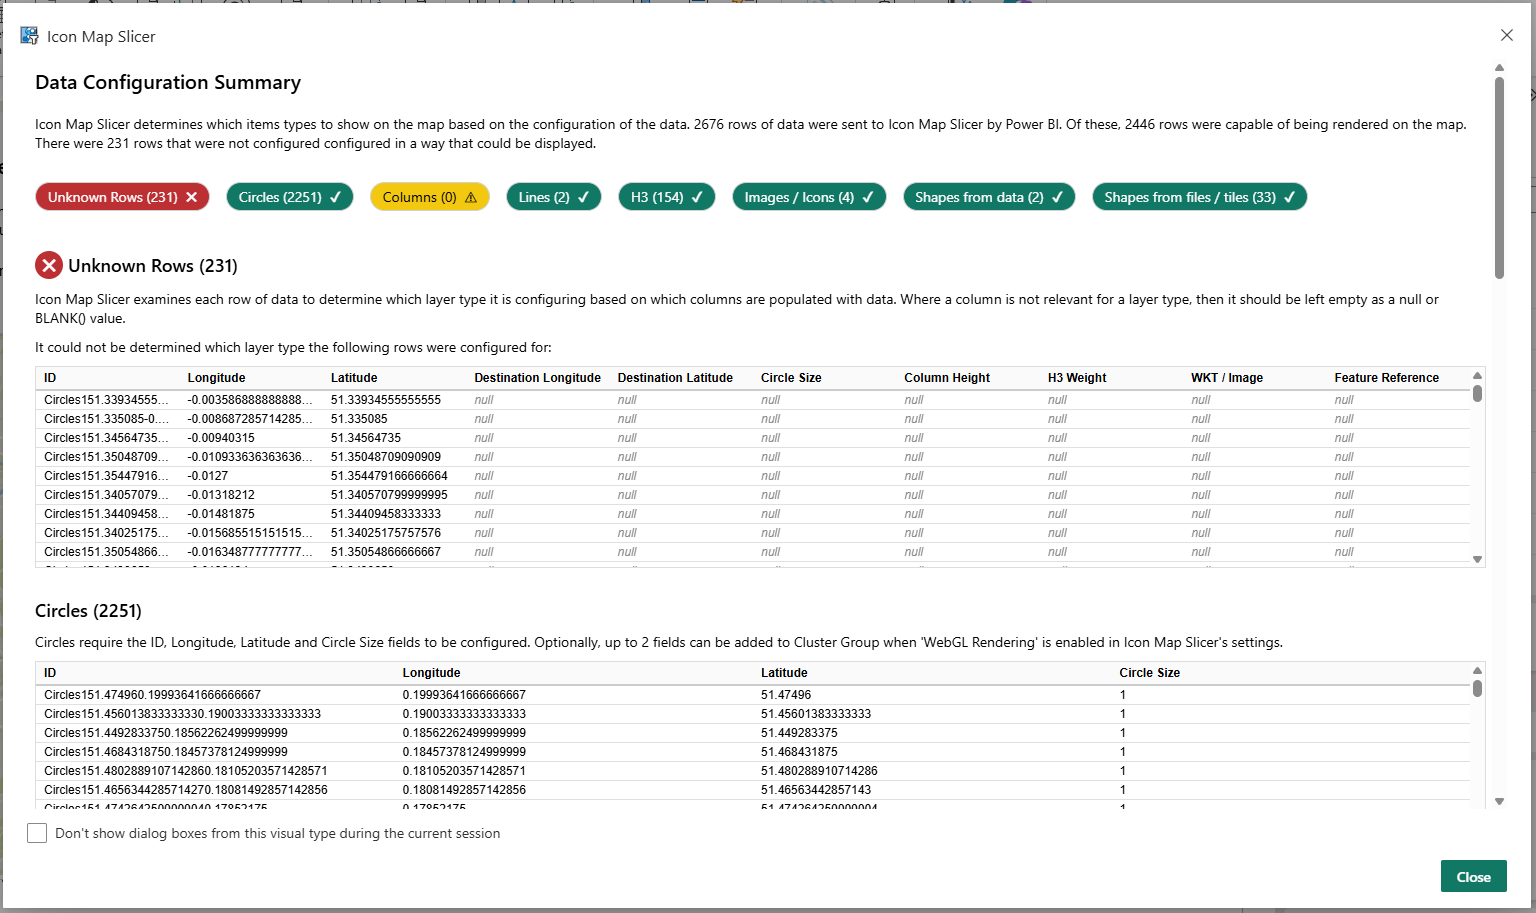Close the dialog with the top-right X

pos(1506,35)
